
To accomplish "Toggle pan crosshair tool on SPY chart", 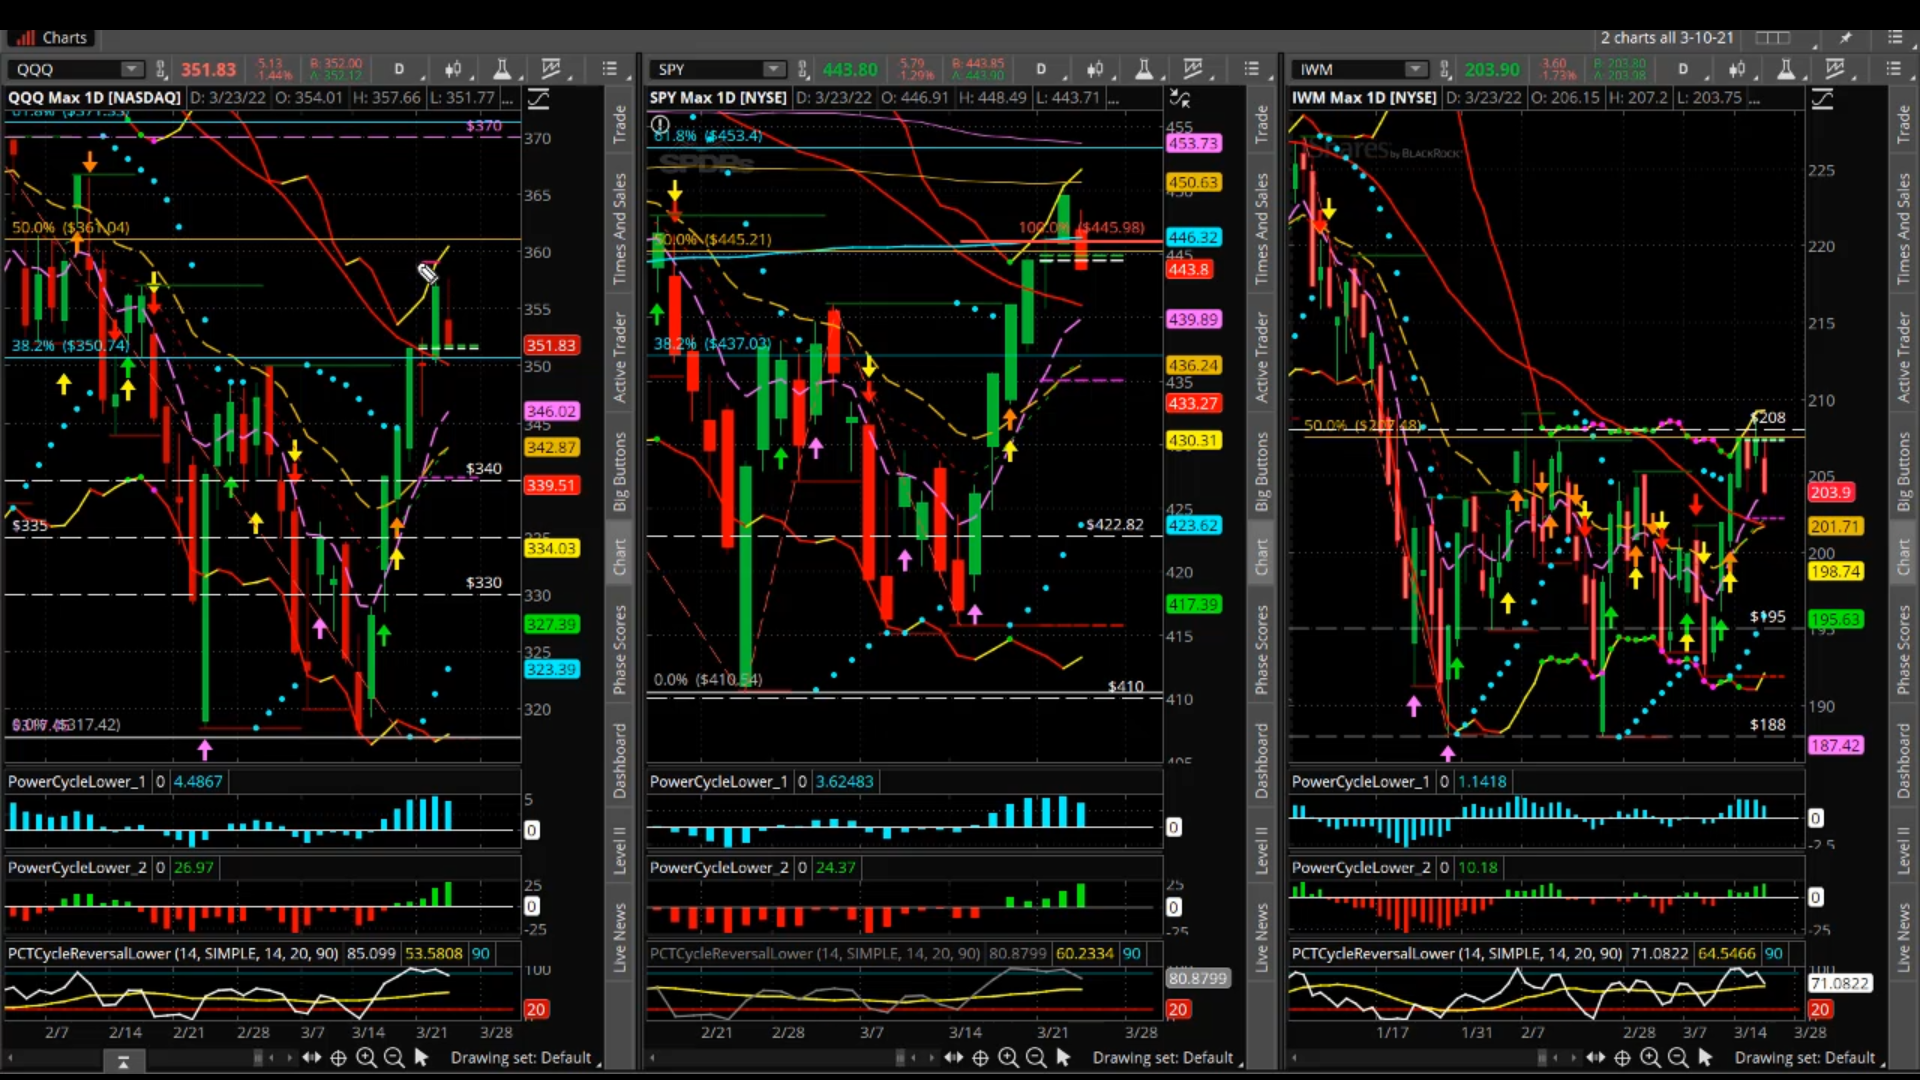I will [980, 1058].
